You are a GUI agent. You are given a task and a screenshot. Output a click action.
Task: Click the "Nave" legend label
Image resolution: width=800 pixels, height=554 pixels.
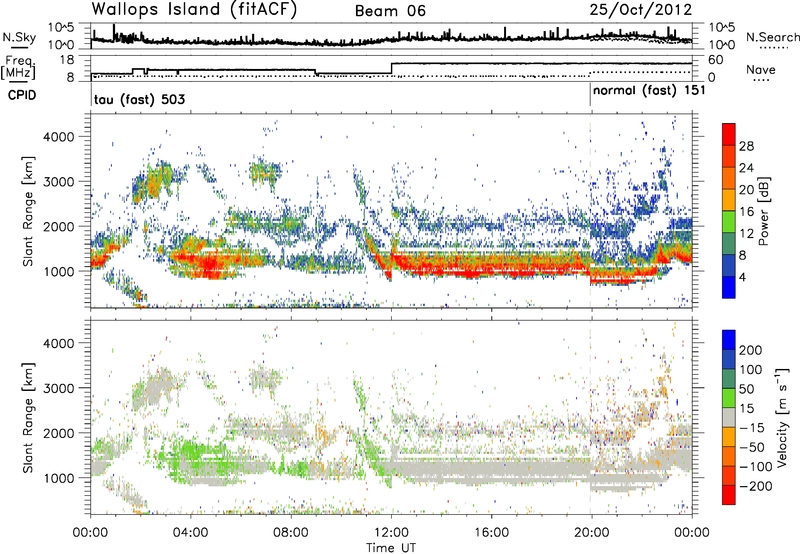(761, 70)
